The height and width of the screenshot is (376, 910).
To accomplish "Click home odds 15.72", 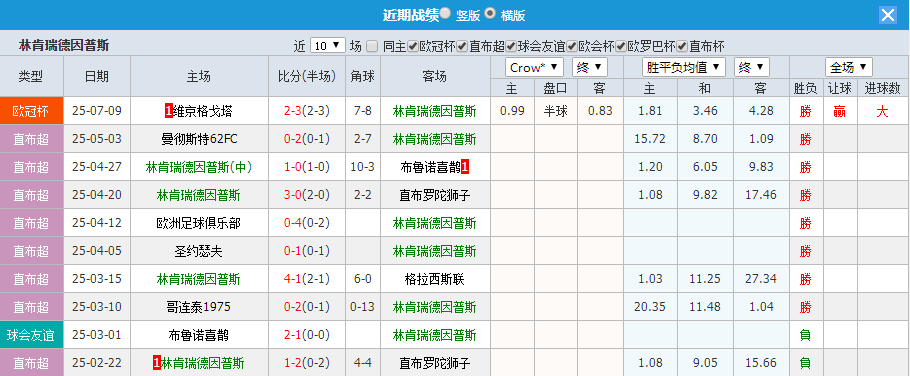I will (650, 139).
